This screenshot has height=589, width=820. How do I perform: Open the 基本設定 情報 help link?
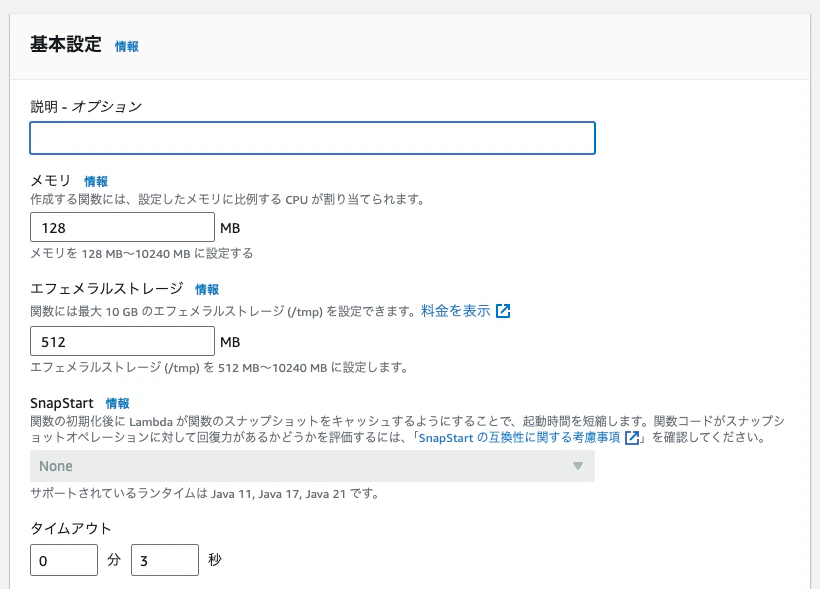[126, 46]
